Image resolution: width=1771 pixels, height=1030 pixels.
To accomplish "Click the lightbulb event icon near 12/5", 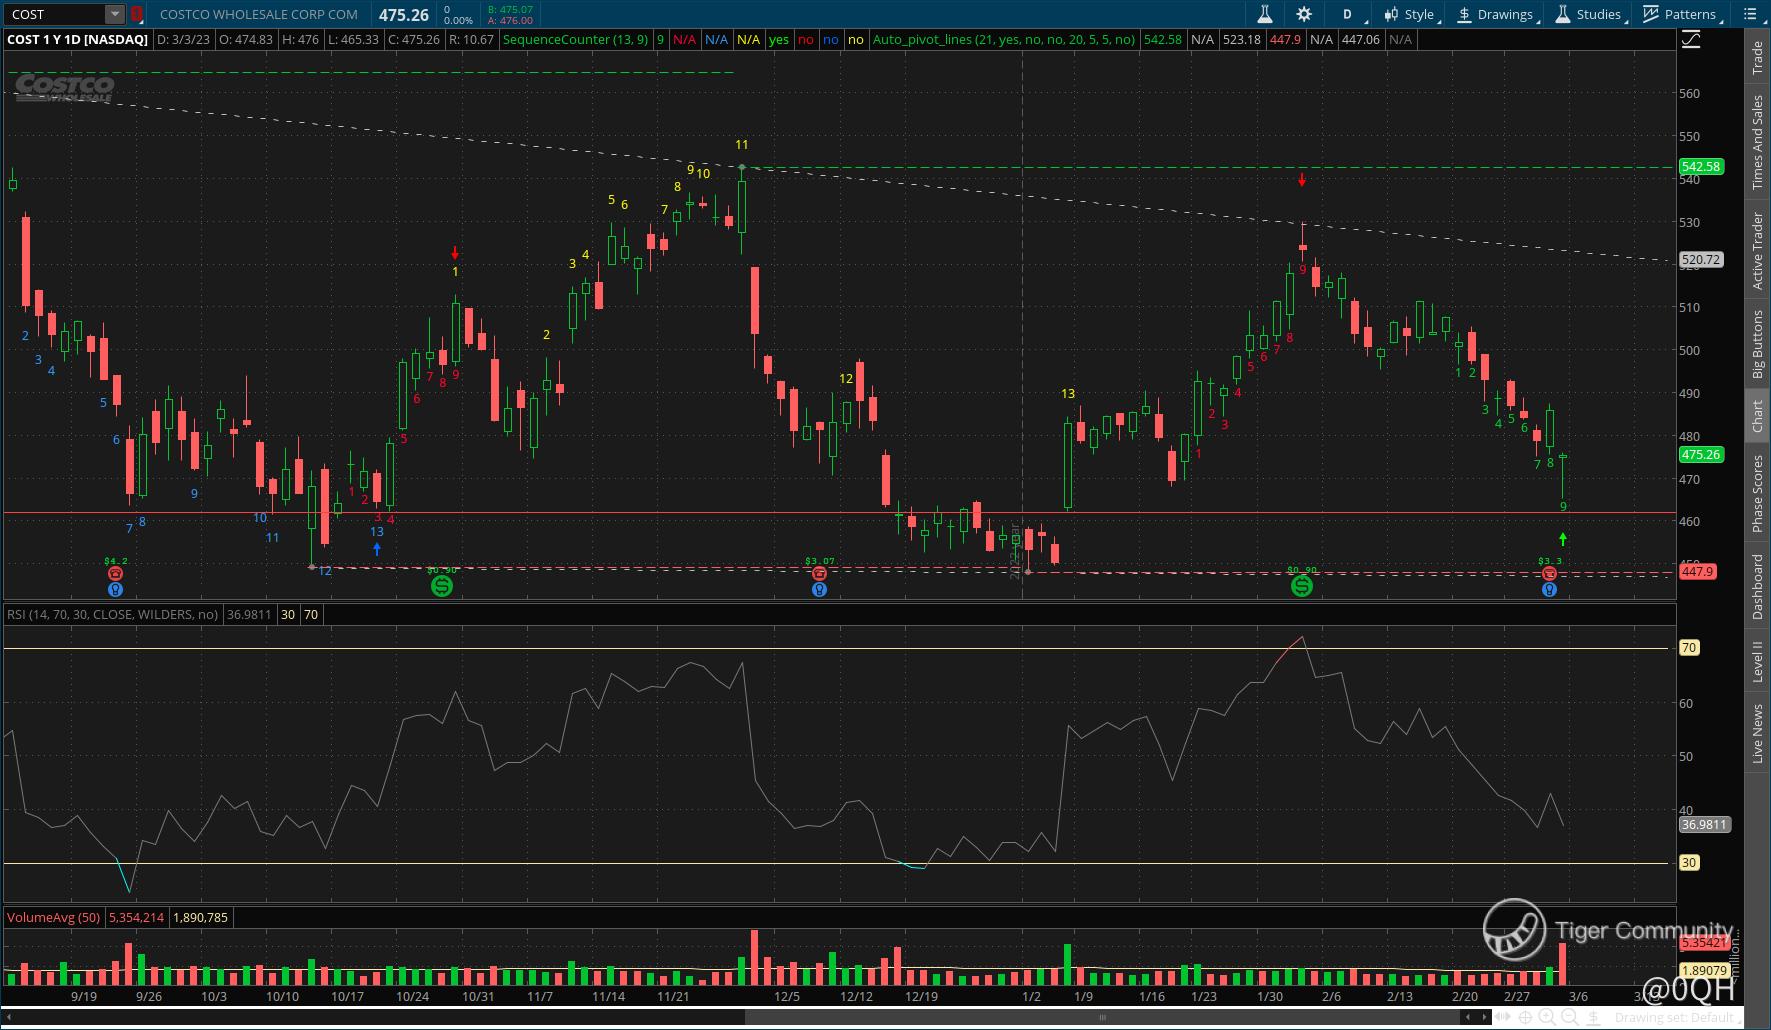I will pyautogui.click(x=819, y=590).
